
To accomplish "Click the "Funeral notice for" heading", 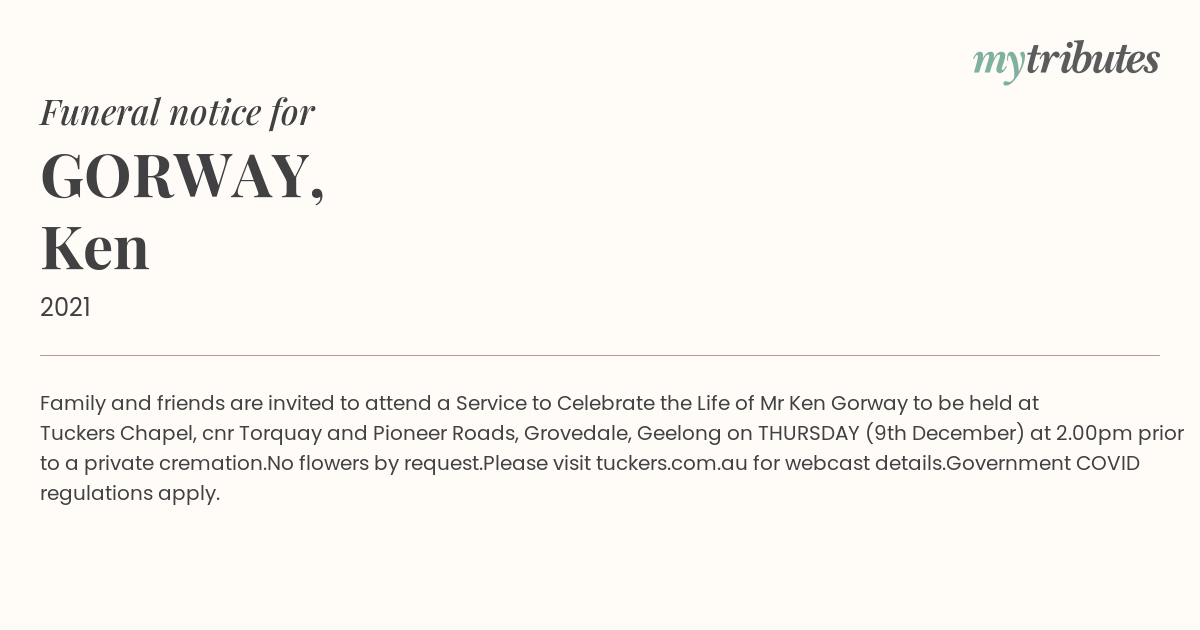I will point(177,112).
